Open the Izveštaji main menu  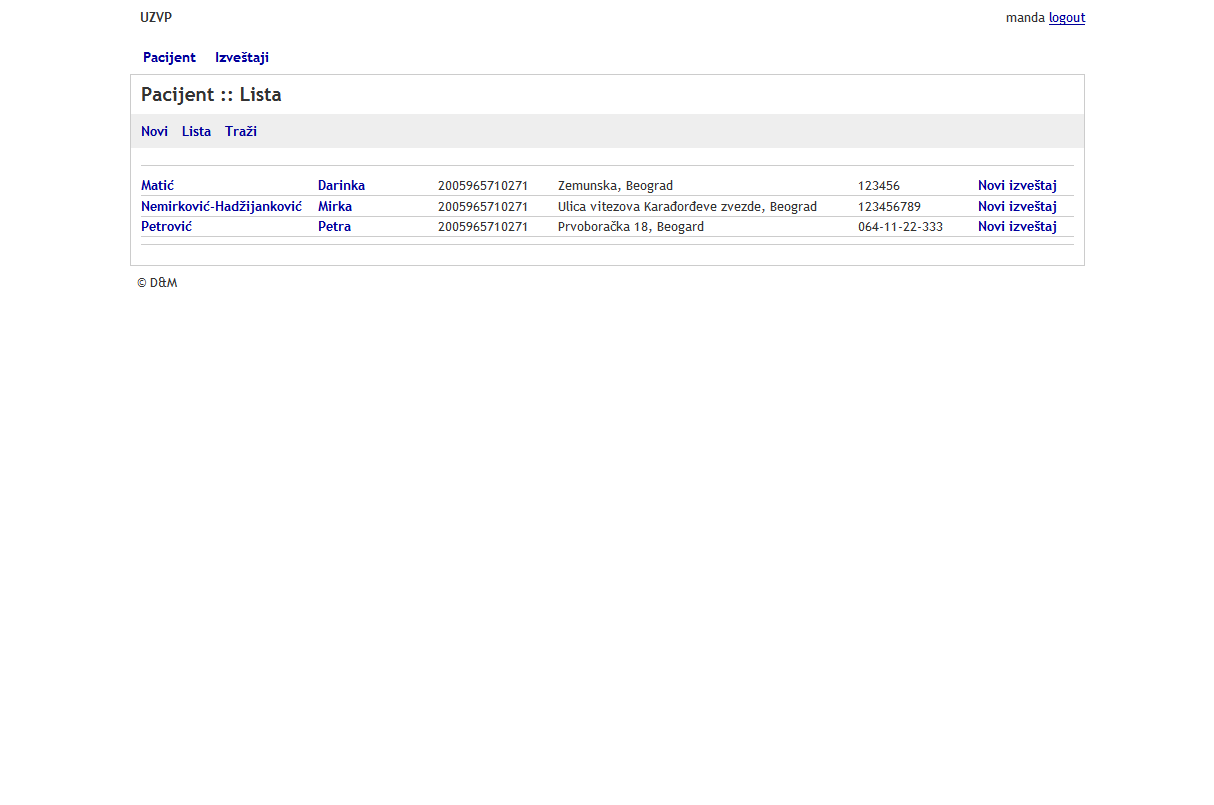click(241, 58)
